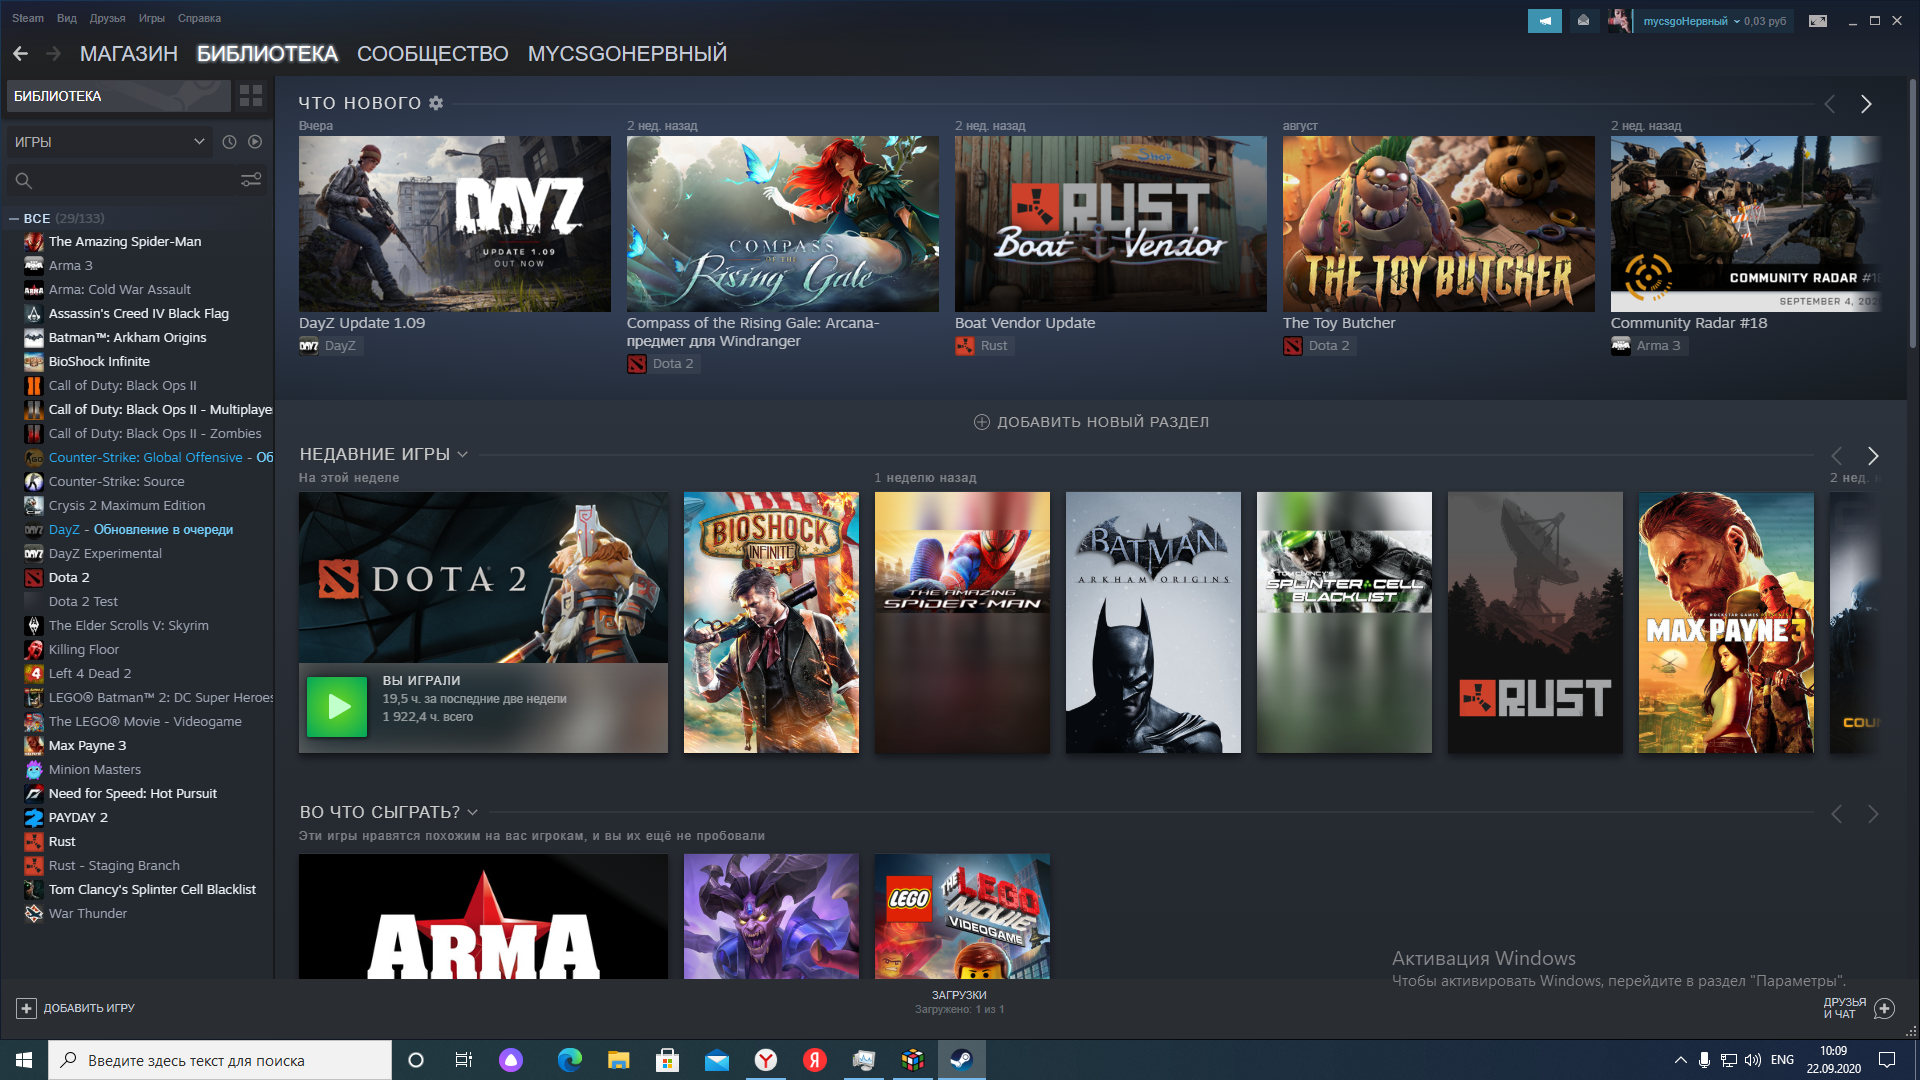Show next What's New items arrow

[x=1866, y=104]
